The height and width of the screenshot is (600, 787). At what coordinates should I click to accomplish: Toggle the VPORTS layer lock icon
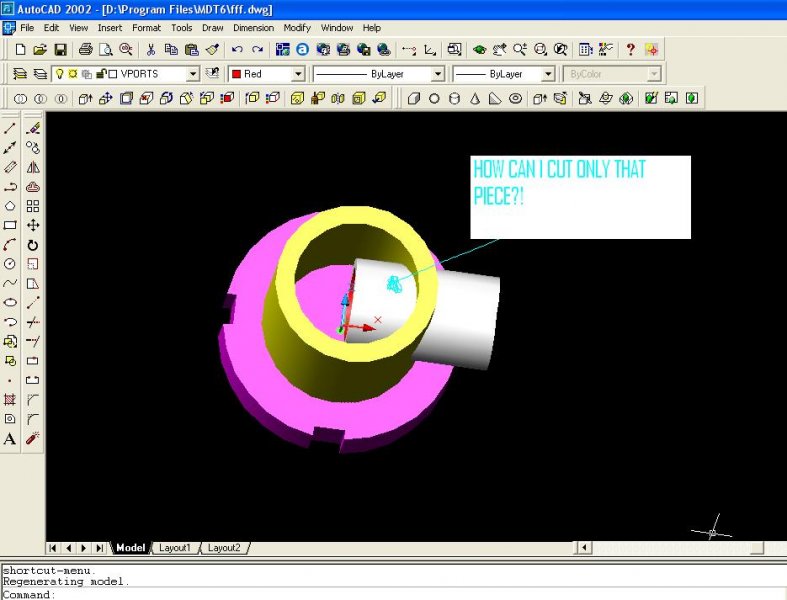(x=100, y=74)
